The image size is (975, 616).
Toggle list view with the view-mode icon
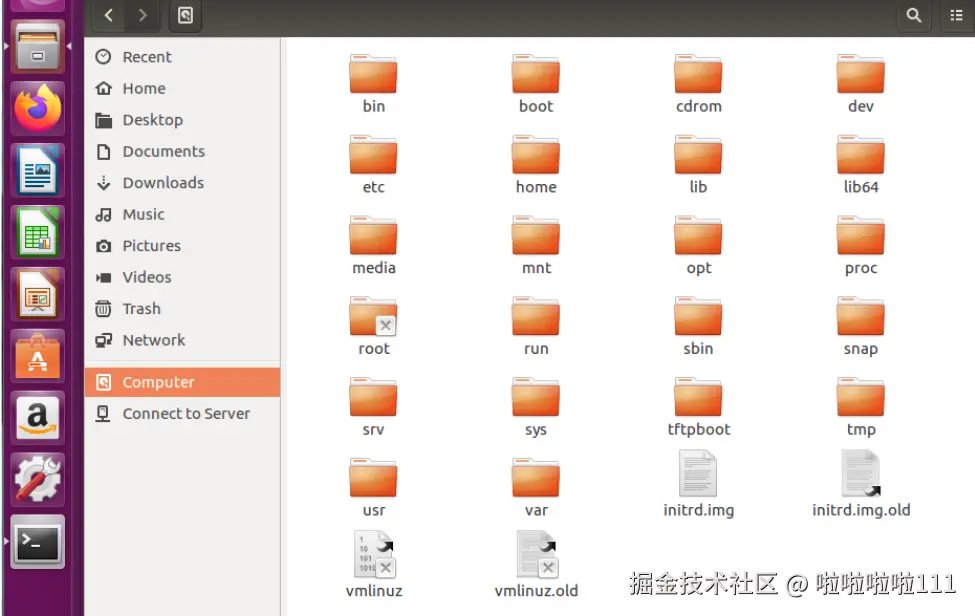coord(956,15)
